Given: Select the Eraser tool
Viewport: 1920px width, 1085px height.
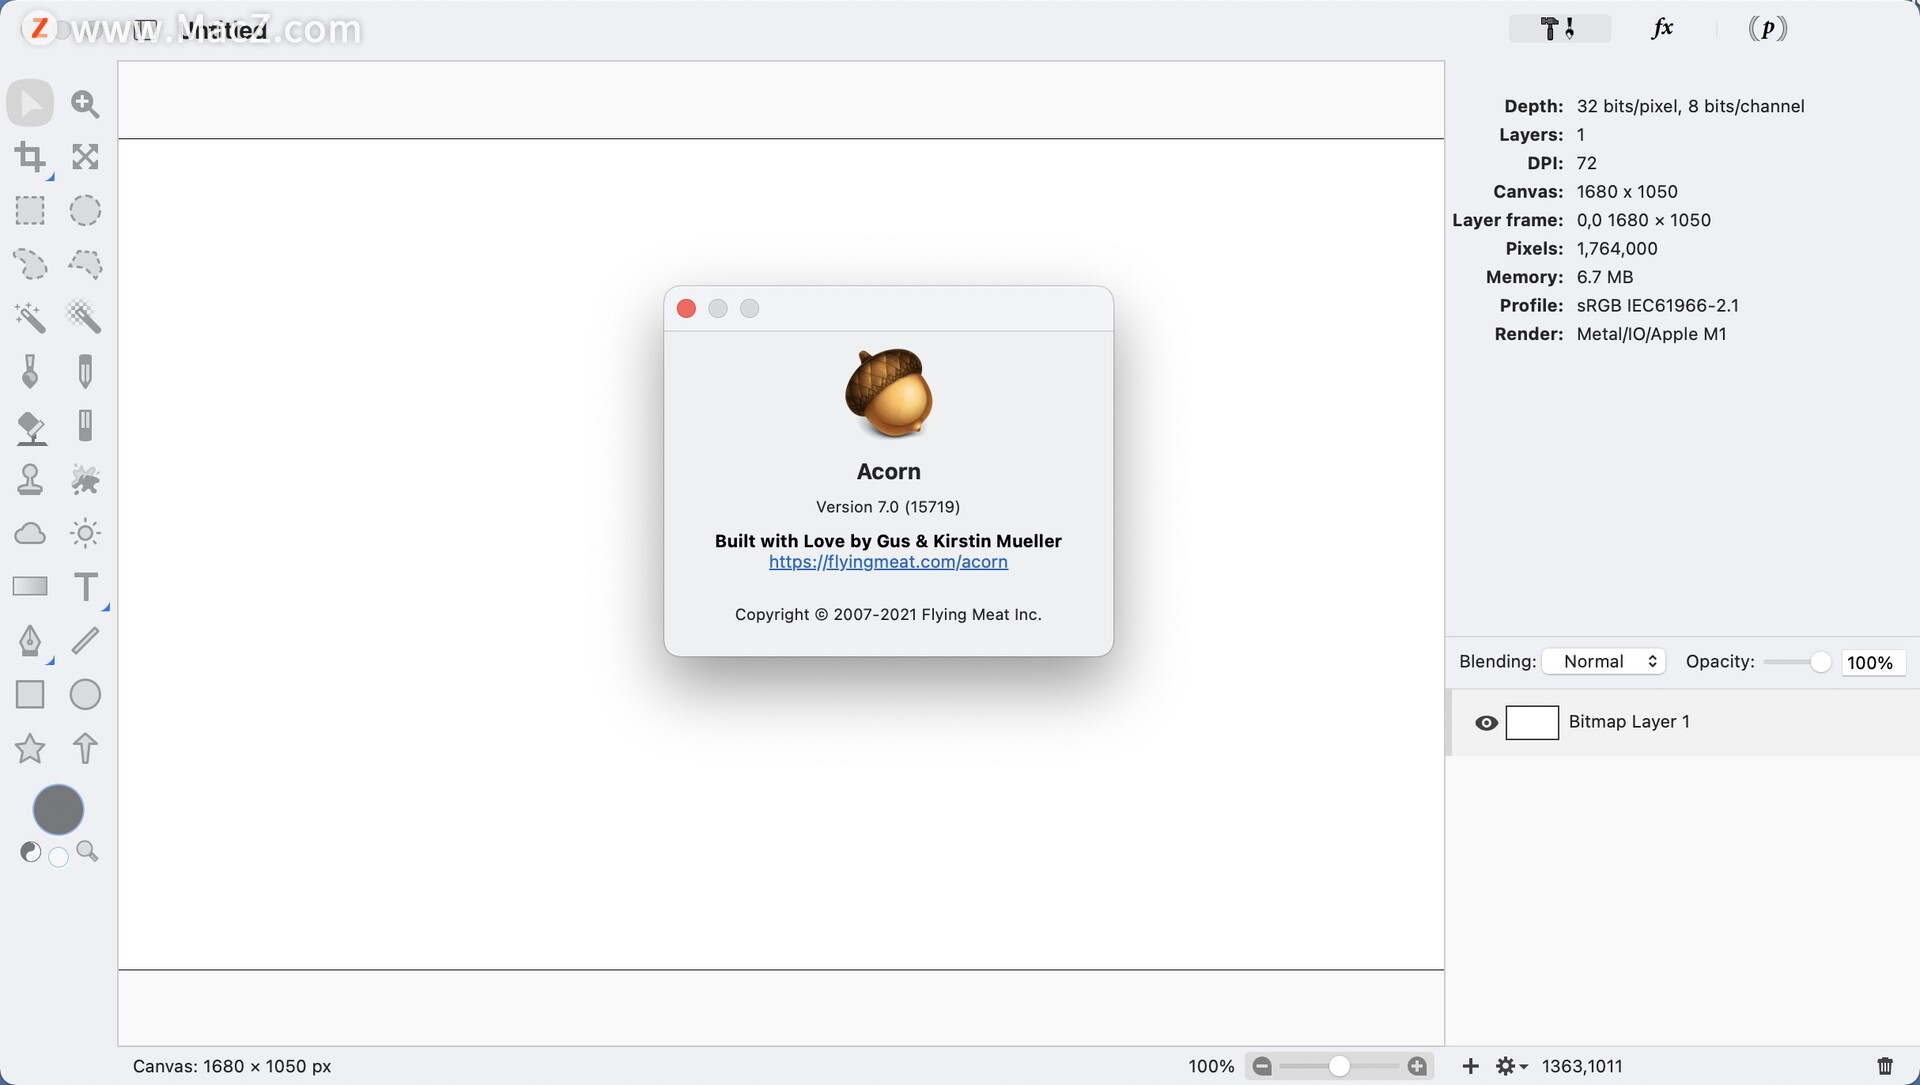Looking at the screenshot, I should coord(85,425).
